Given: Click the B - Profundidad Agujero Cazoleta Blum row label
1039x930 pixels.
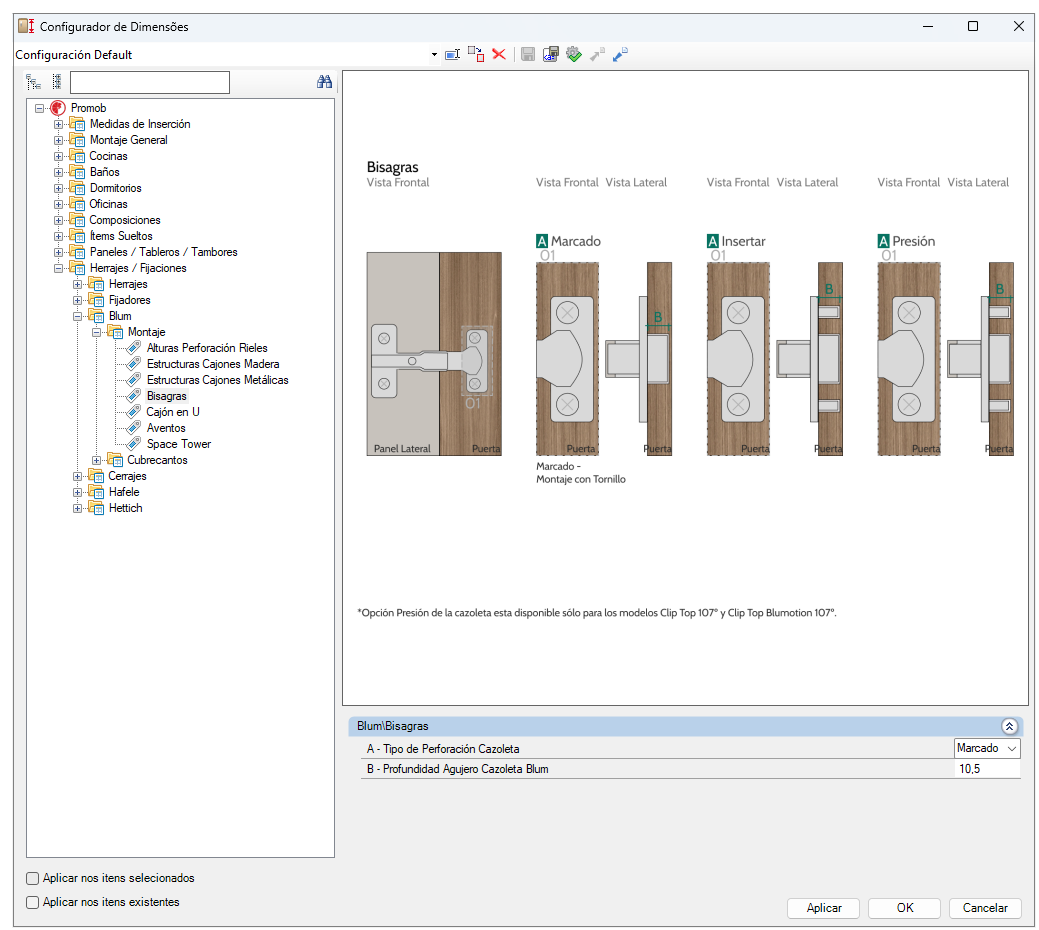Looking at the screenshot, I should 457,769.
